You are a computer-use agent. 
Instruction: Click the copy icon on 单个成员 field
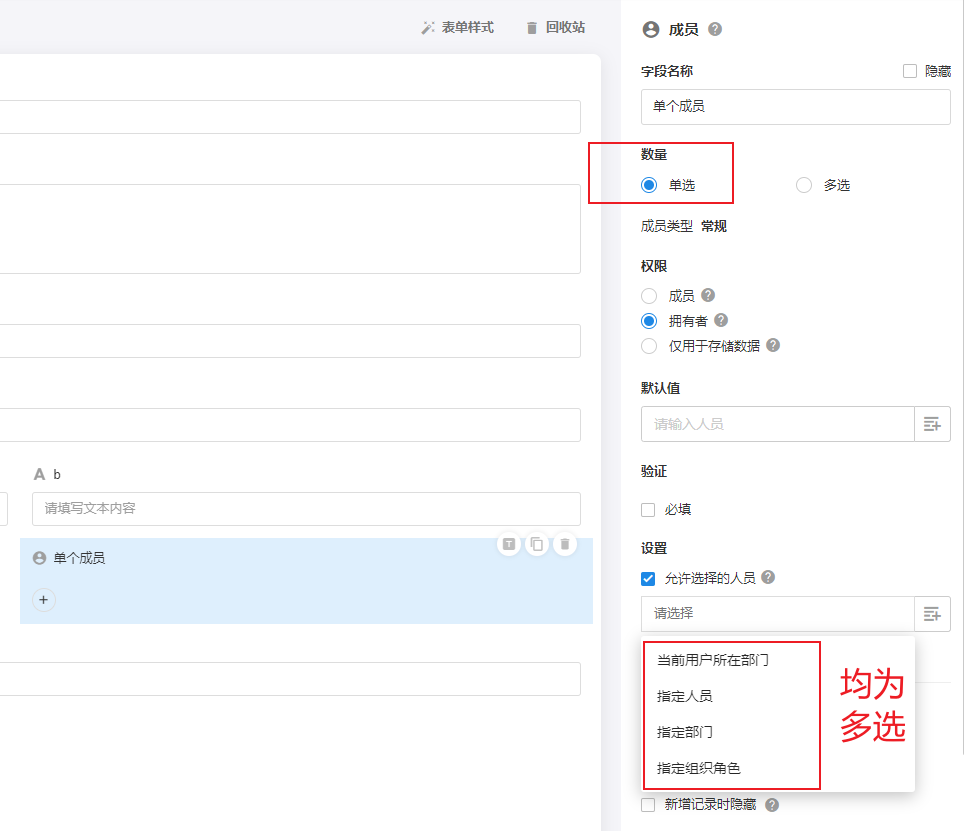tap(537, 544)
